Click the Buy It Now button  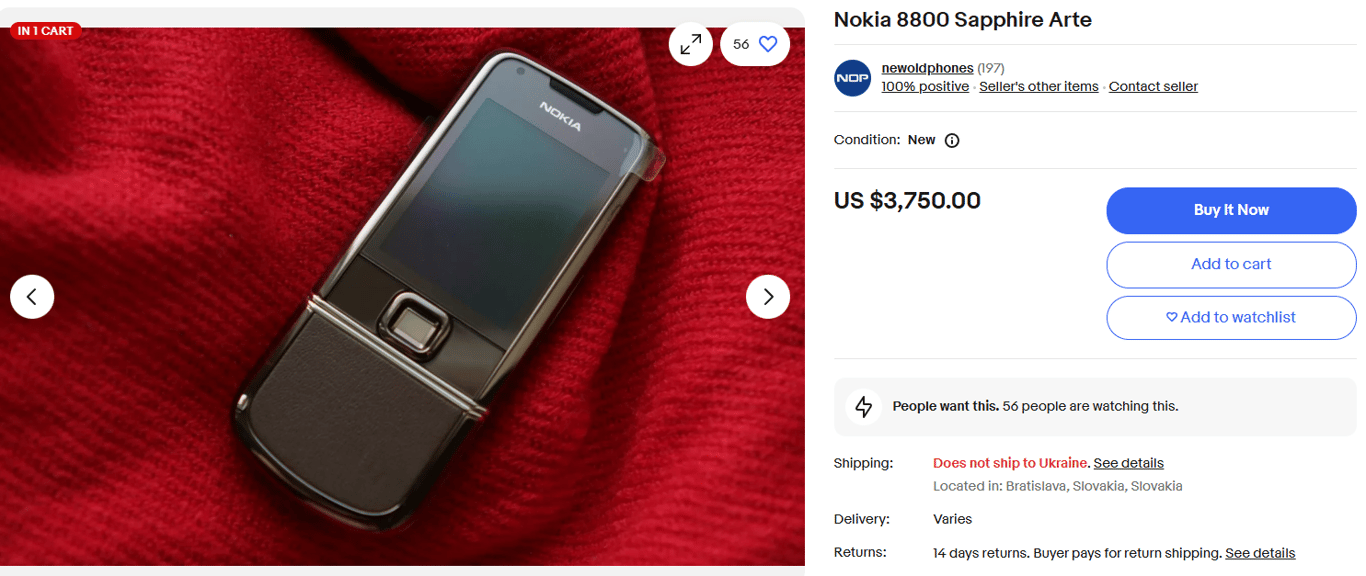(1231, 210)
